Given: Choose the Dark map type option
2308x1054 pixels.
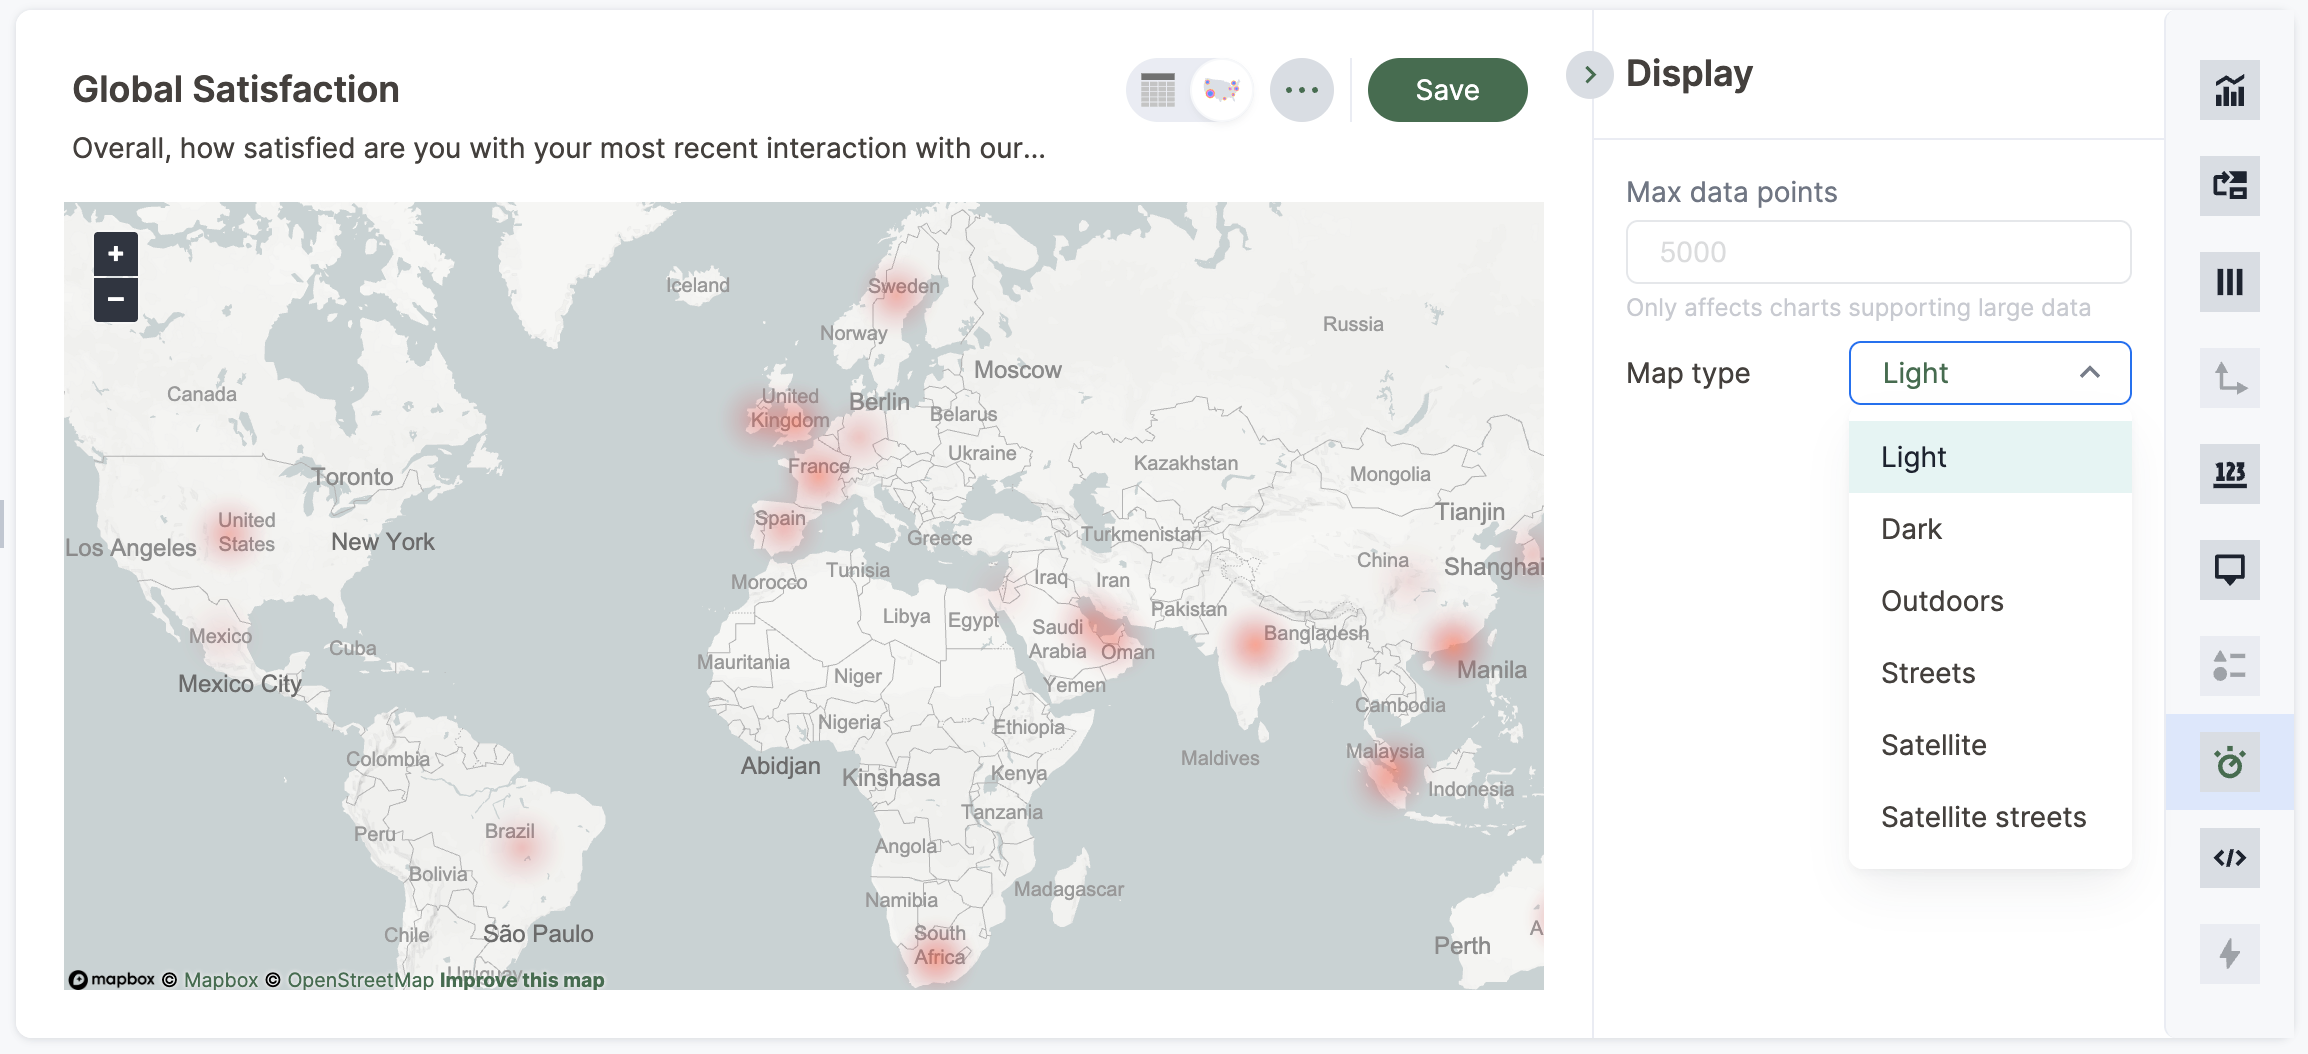Looking at the screenshot, I should pyautogui.click(x=1990, y=529).
